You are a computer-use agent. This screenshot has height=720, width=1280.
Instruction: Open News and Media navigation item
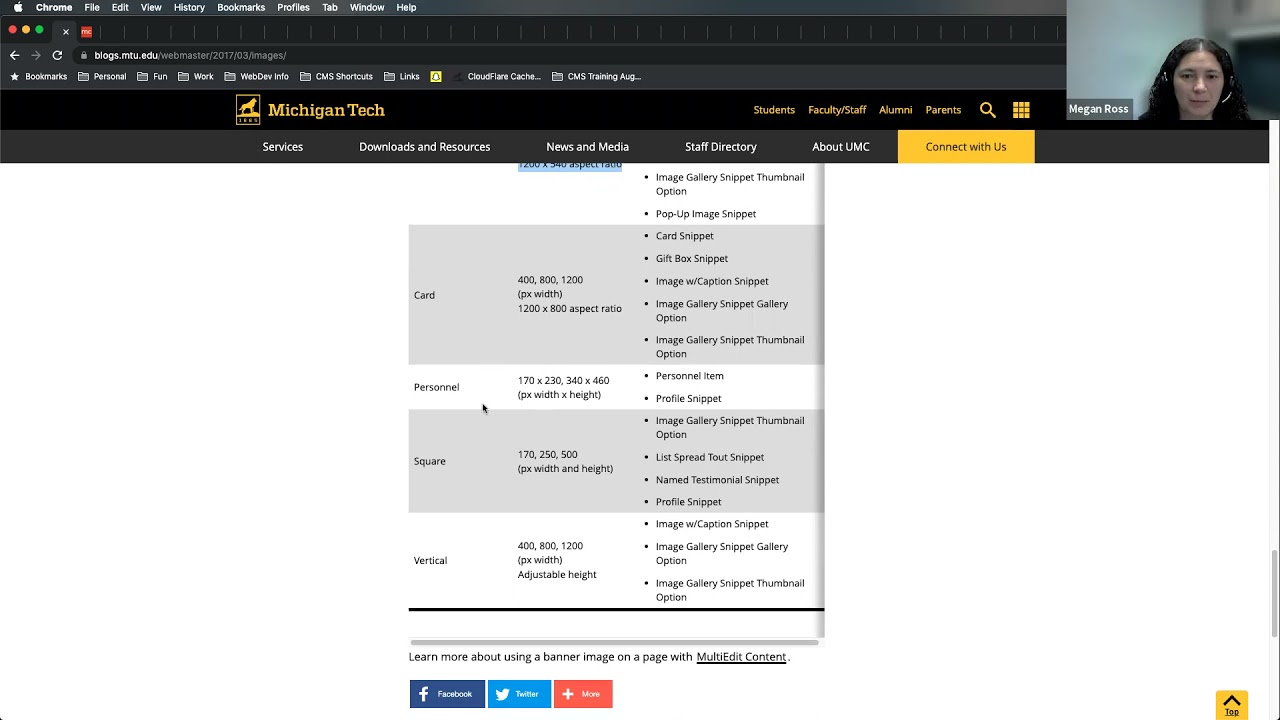588,147
